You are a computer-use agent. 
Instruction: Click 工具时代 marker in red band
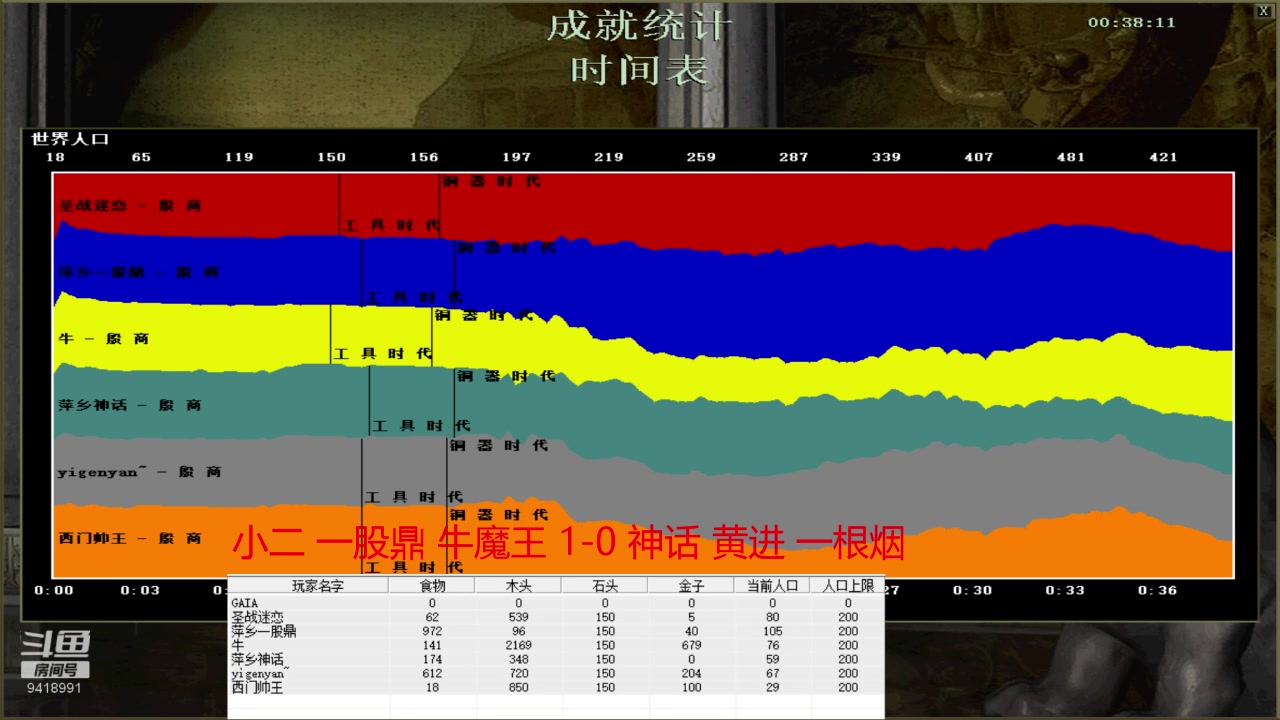click(391, 226)
